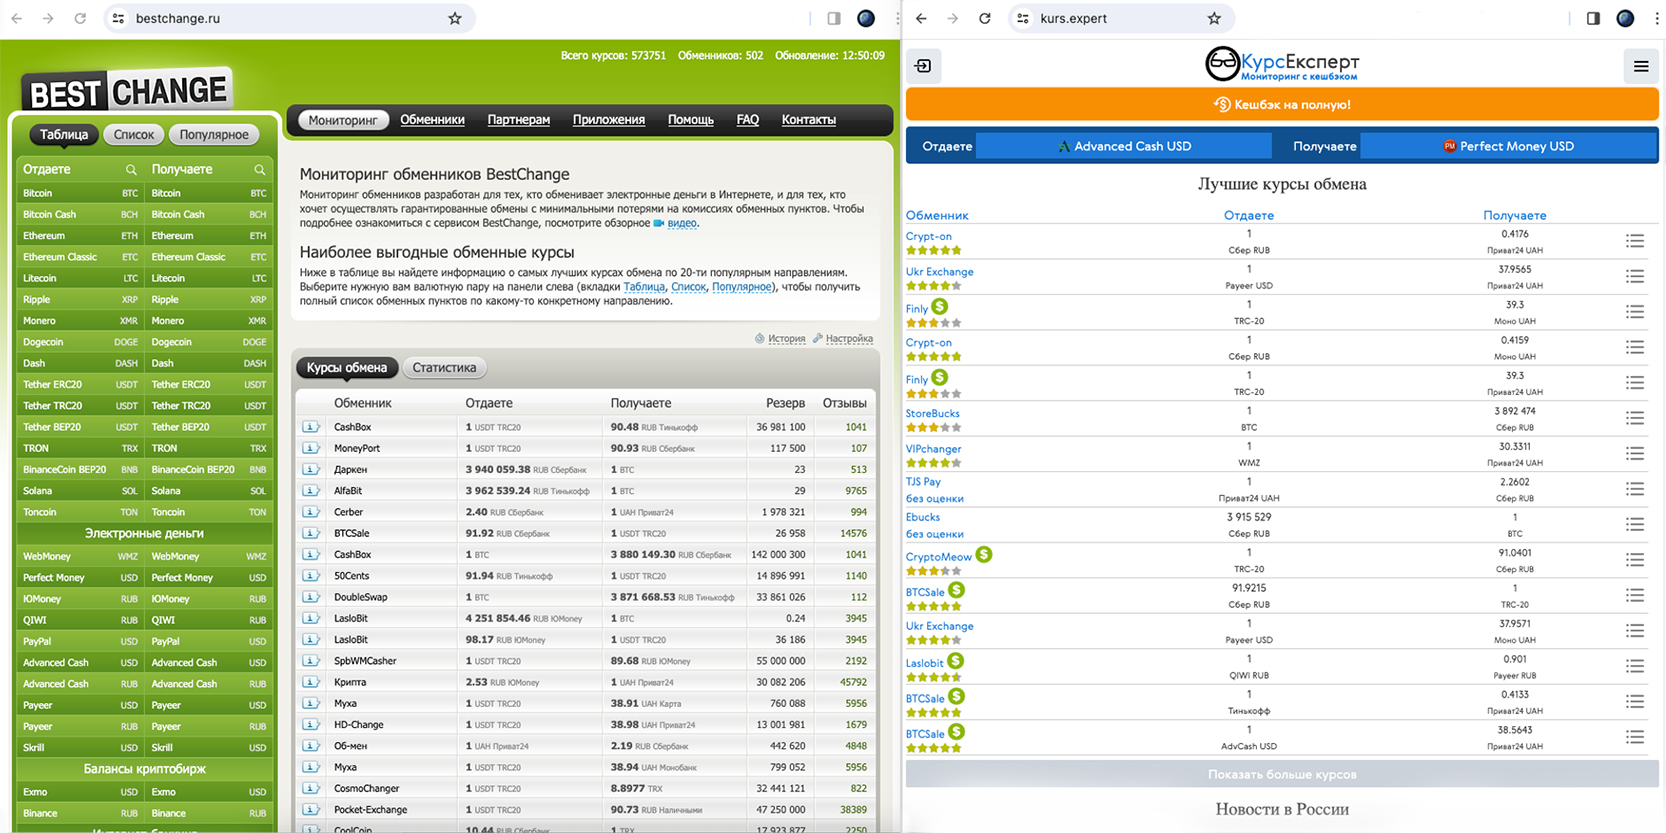1666x833 pixels.
Task: Search the Получаете currency column
Action: [x=260, y=170]
